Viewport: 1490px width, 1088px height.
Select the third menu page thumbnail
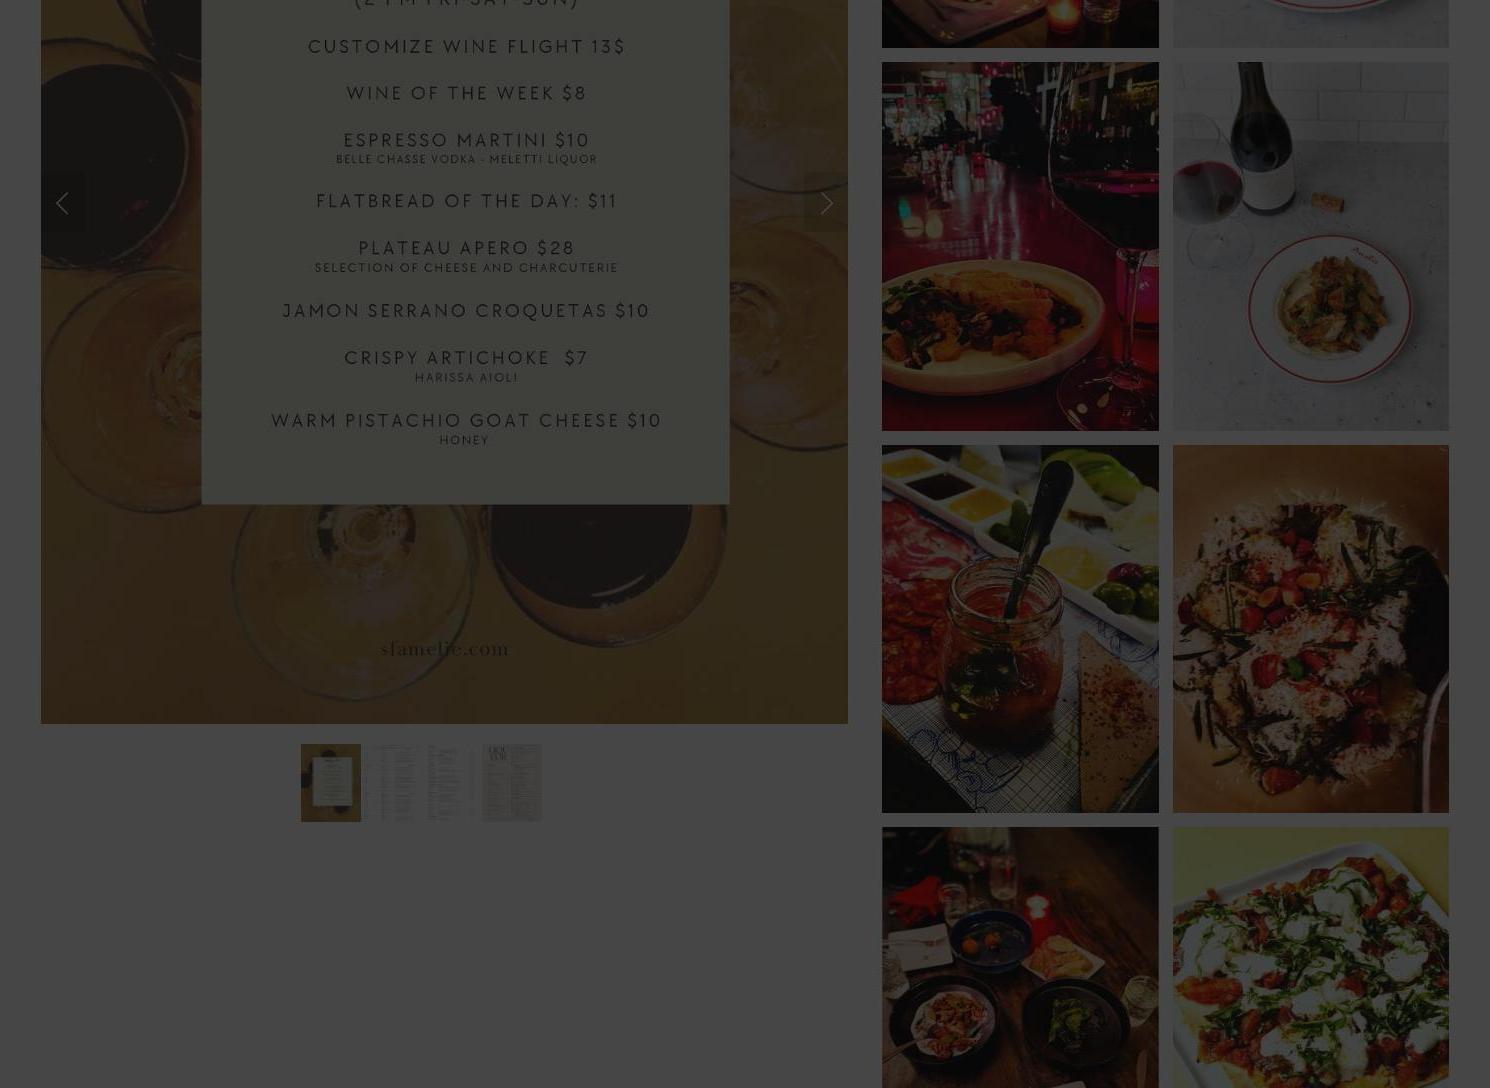(451, 783)
